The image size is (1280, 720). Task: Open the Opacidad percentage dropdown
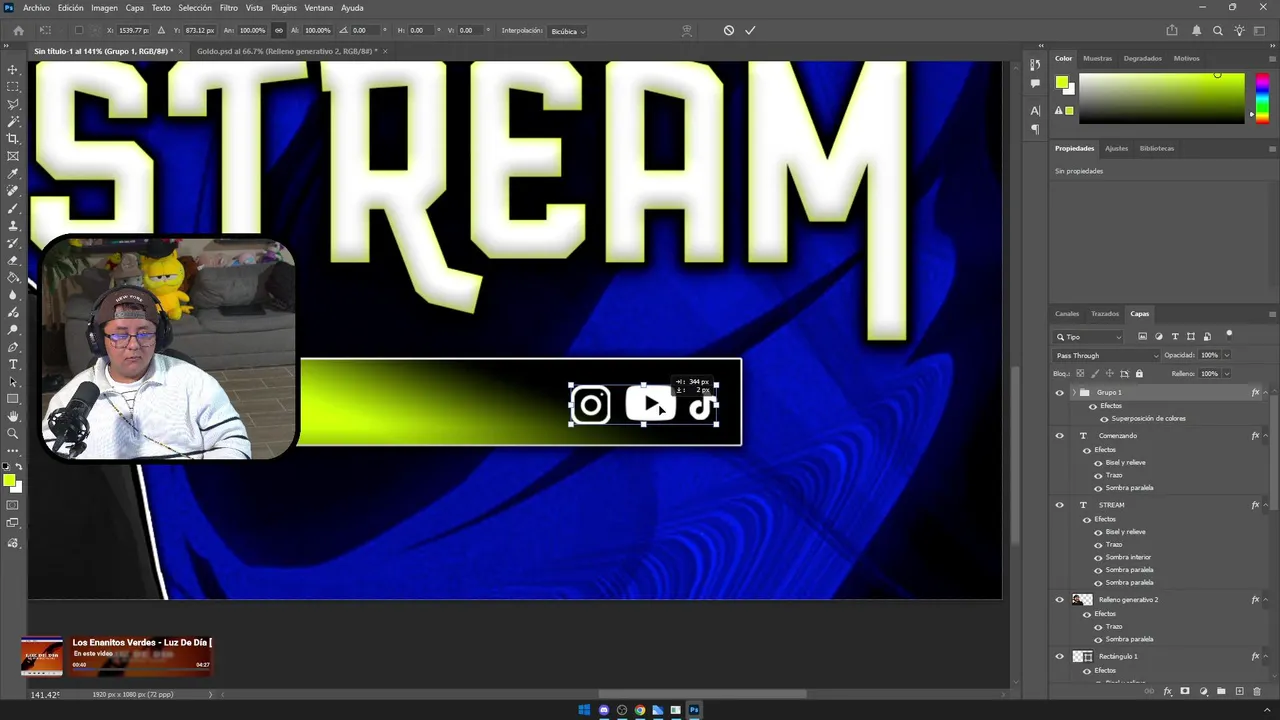coord(1227,355)
